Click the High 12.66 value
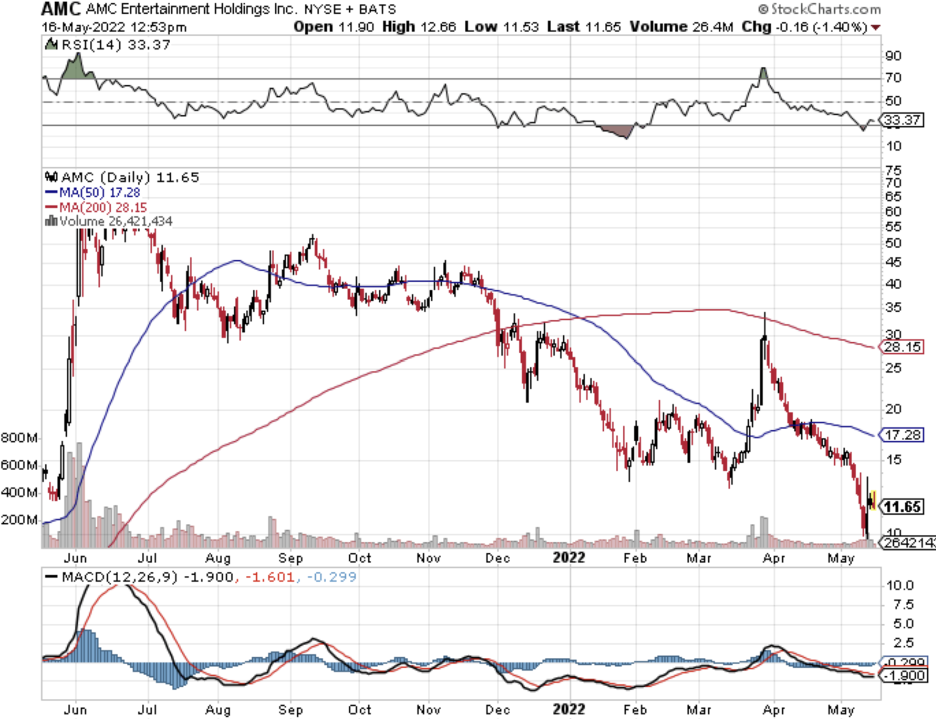This screenshot has height=720, width=936. 419,27
